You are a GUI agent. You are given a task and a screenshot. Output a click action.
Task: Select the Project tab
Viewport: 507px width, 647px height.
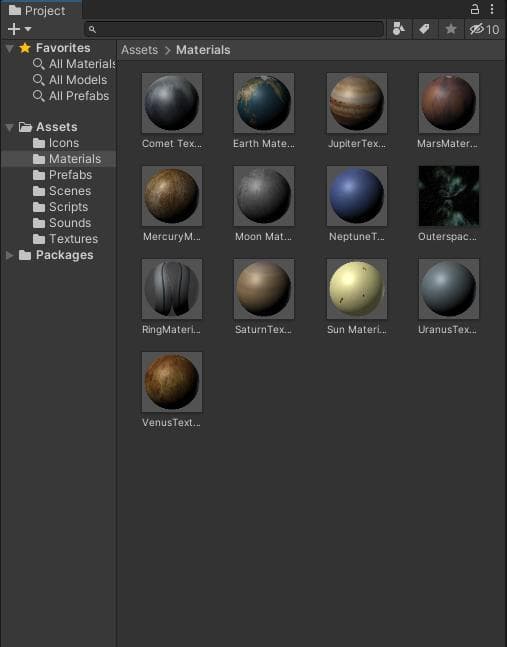click(40, 10)
